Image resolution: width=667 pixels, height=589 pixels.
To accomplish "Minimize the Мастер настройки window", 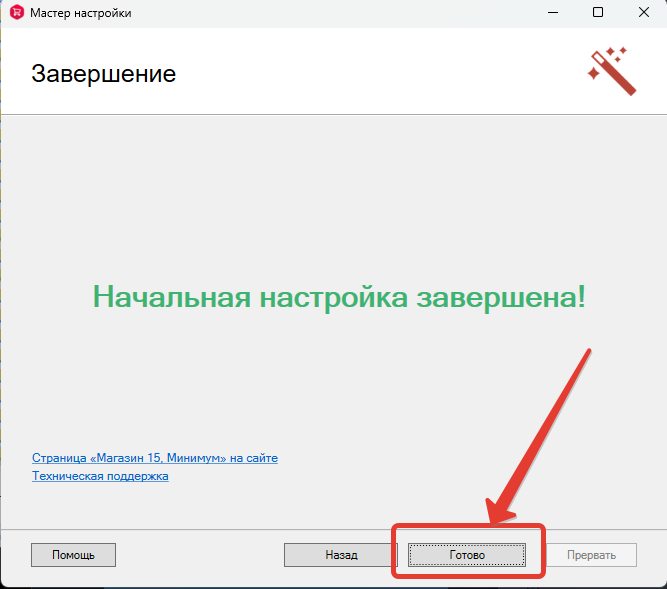I will tap(551, 13).
